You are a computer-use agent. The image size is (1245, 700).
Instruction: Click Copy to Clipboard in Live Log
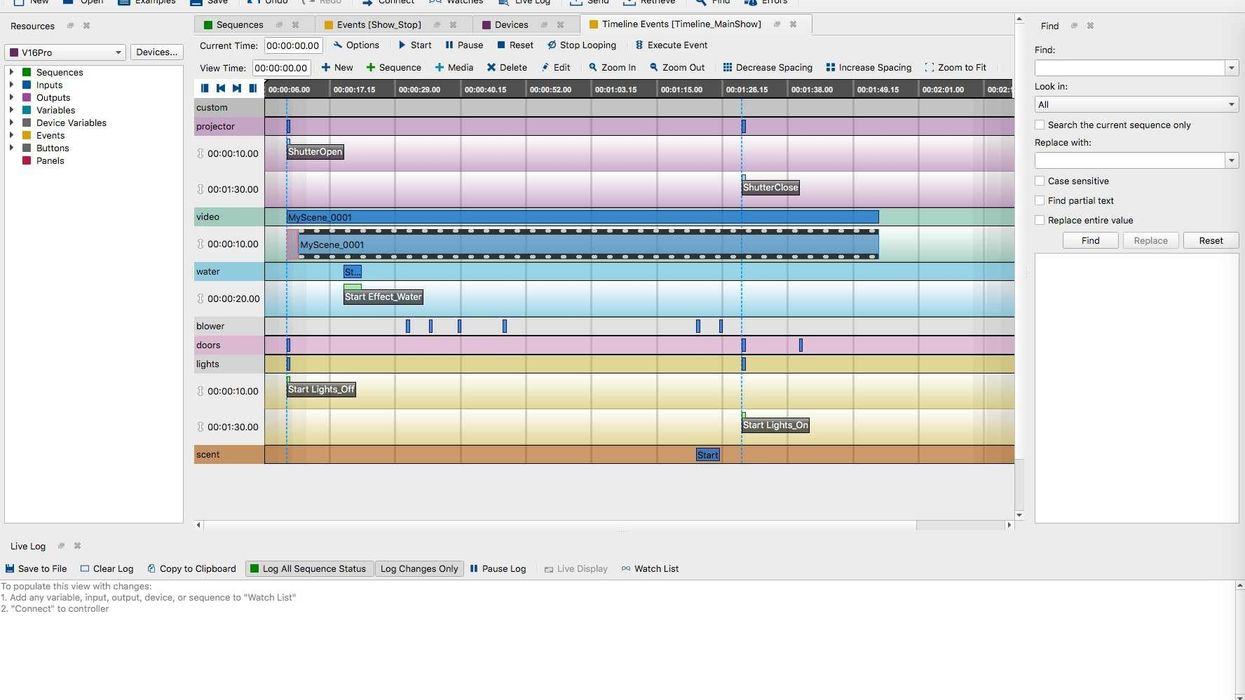coord(152,569)
